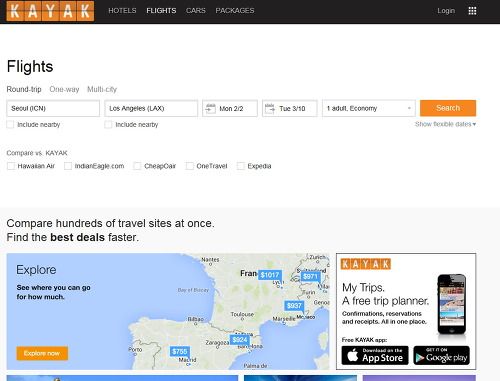Click the KAYAK logo in the header
The width and height of the screenshot is (500, 381).
50,11
